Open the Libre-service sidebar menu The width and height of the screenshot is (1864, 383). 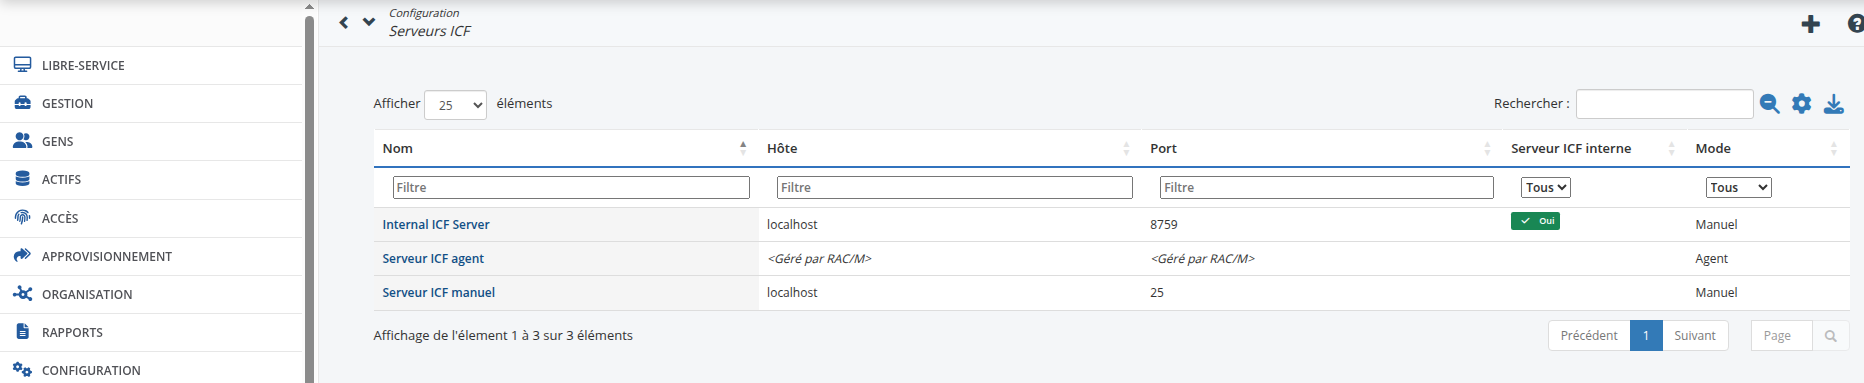tap(150, 65)
